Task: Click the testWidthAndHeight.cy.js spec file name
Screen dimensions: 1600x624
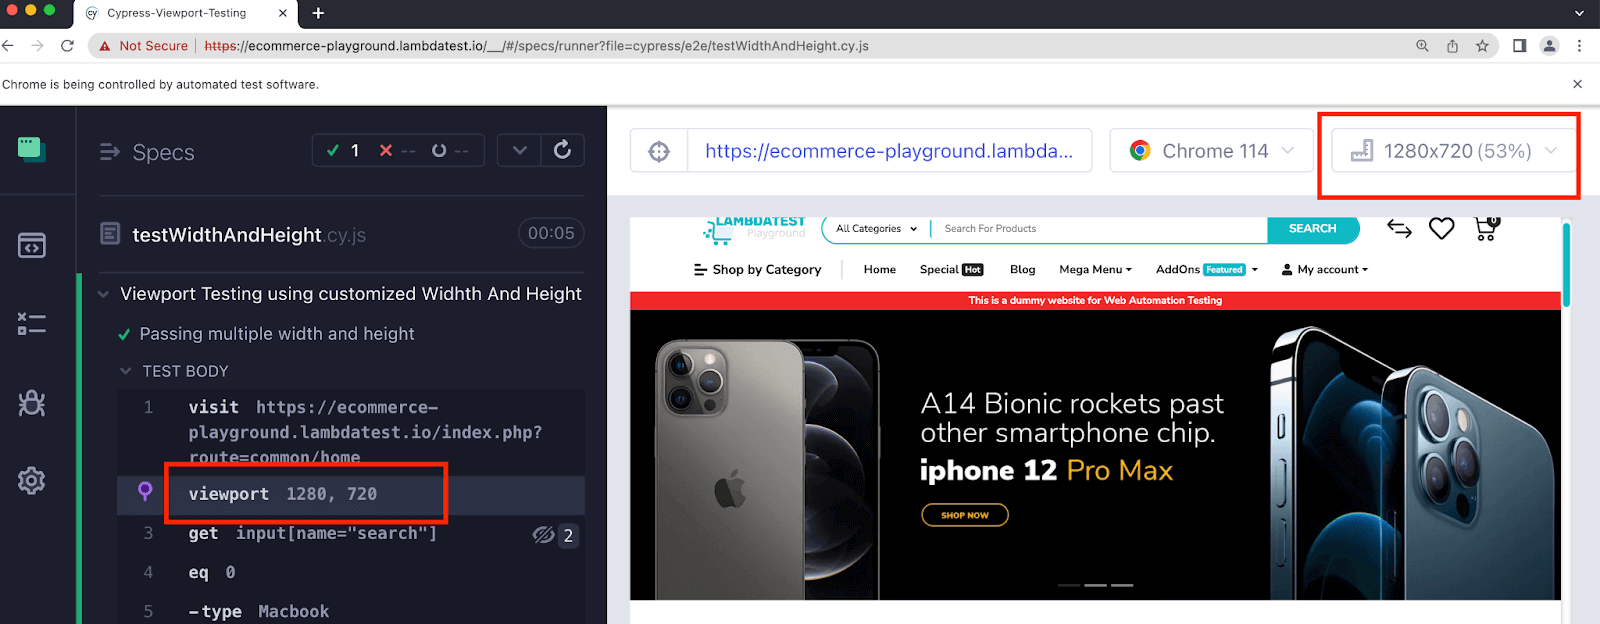Action: [249, 235]
